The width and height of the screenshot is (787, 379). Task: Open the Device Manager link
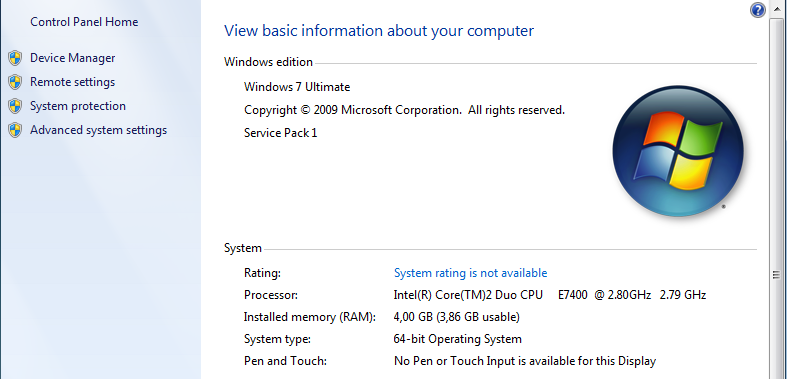(73, 58)
